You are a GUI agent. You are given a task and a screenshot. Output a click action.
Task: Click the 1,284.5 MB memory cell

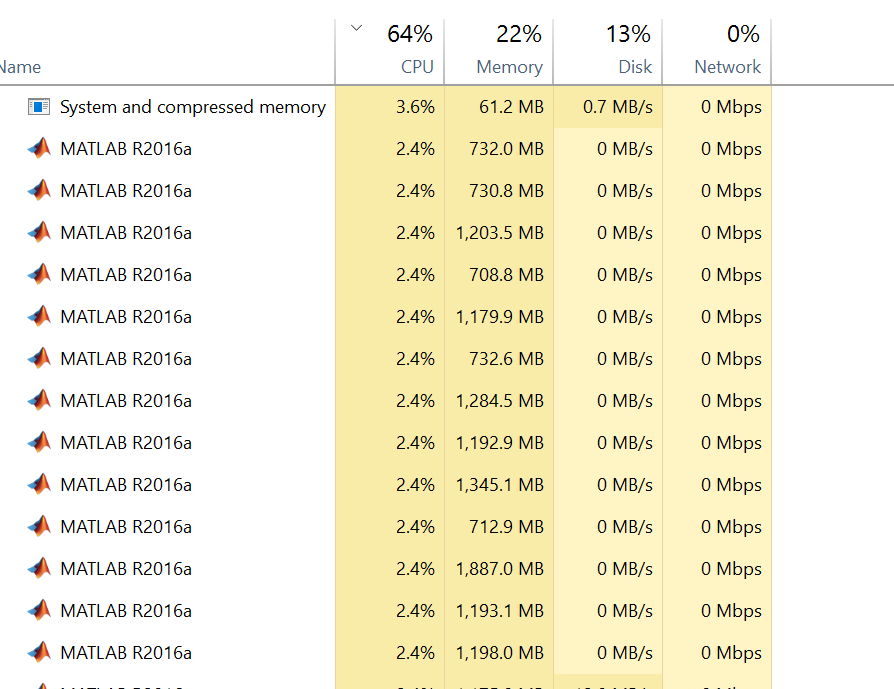click(499, 401)
